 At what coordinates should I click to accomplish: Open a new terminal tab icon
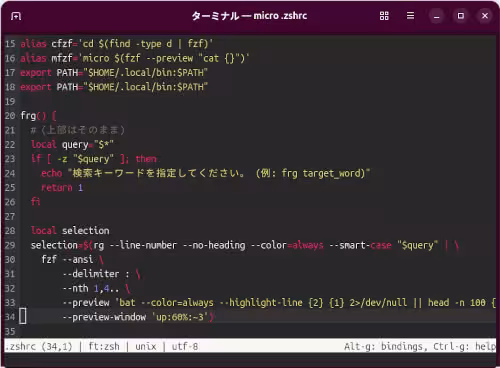click(16, 16)
